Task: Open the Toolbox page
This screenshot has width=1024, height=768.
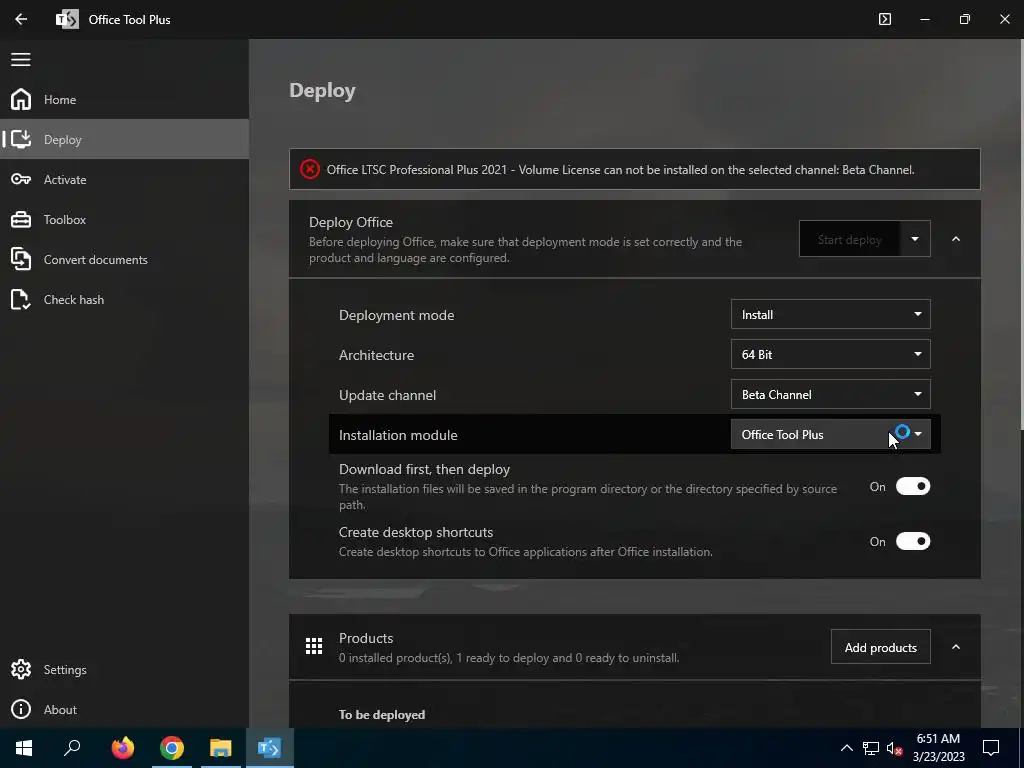Action: click(x=124, y=219)
